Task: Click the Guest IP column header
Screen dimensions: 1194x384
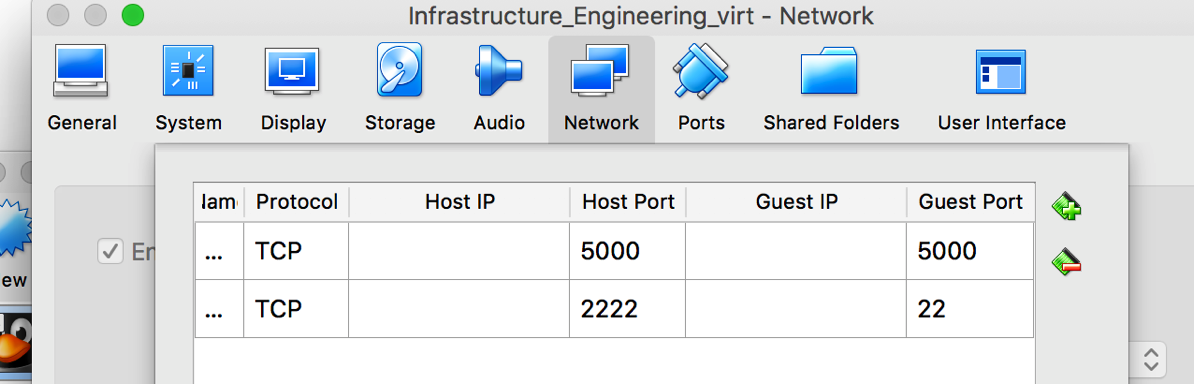Action: tap(796, 202)
